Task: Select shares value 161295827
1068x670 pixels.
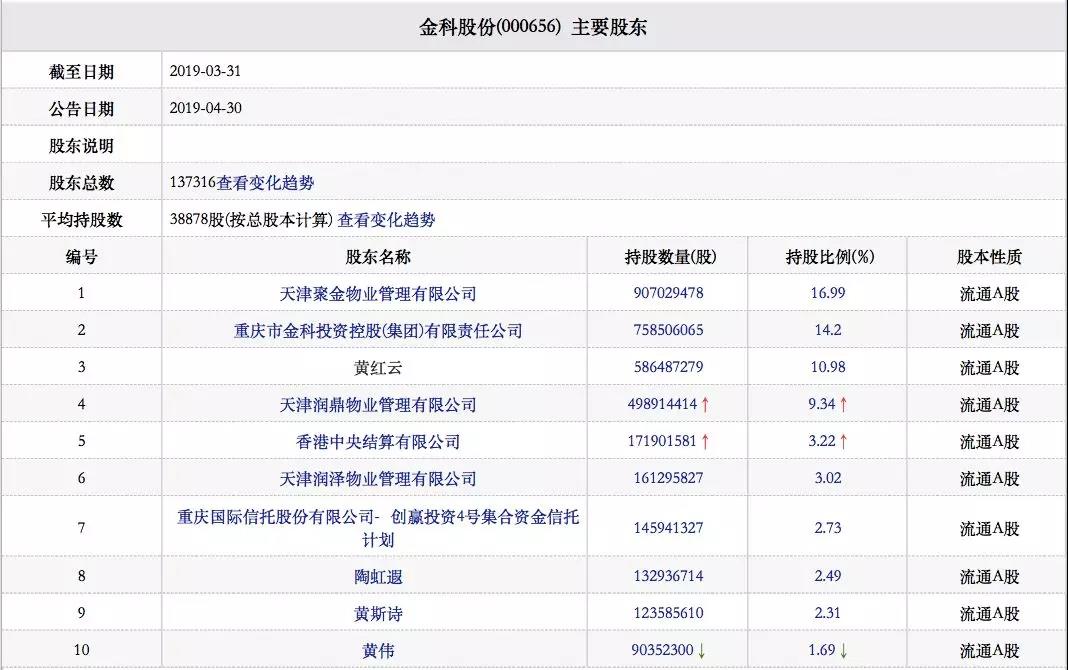Action: pos(668,478)
